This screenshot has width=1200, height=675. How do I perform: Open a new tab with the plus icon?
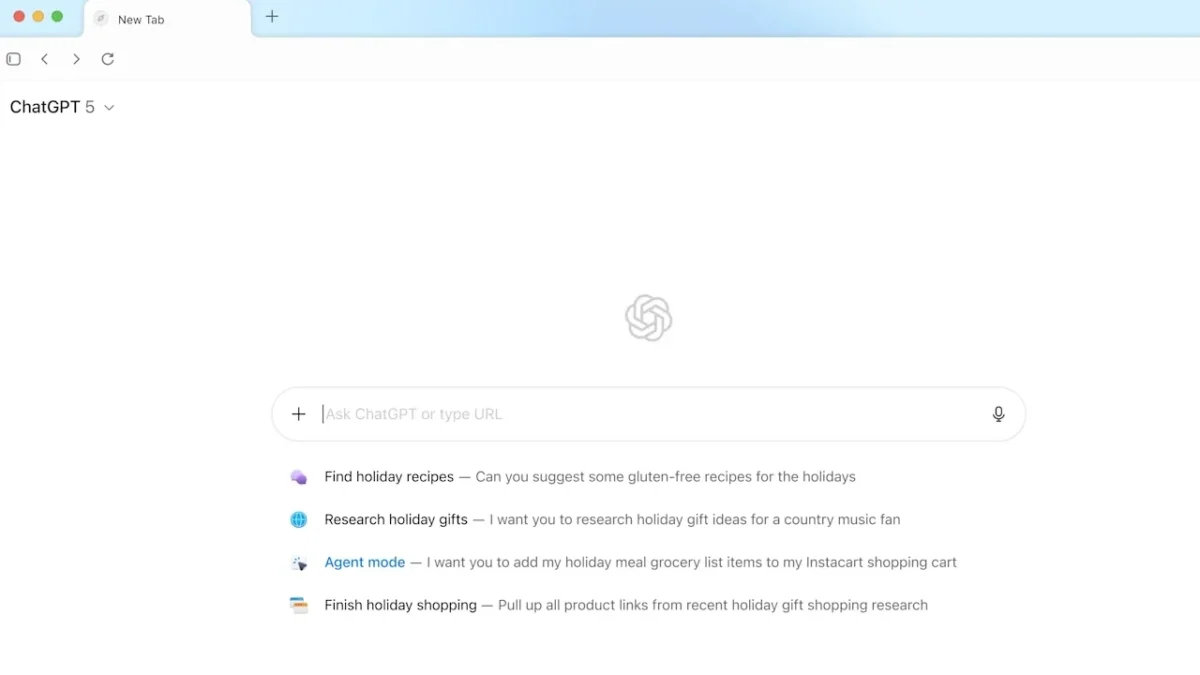[x=272, y=16]
